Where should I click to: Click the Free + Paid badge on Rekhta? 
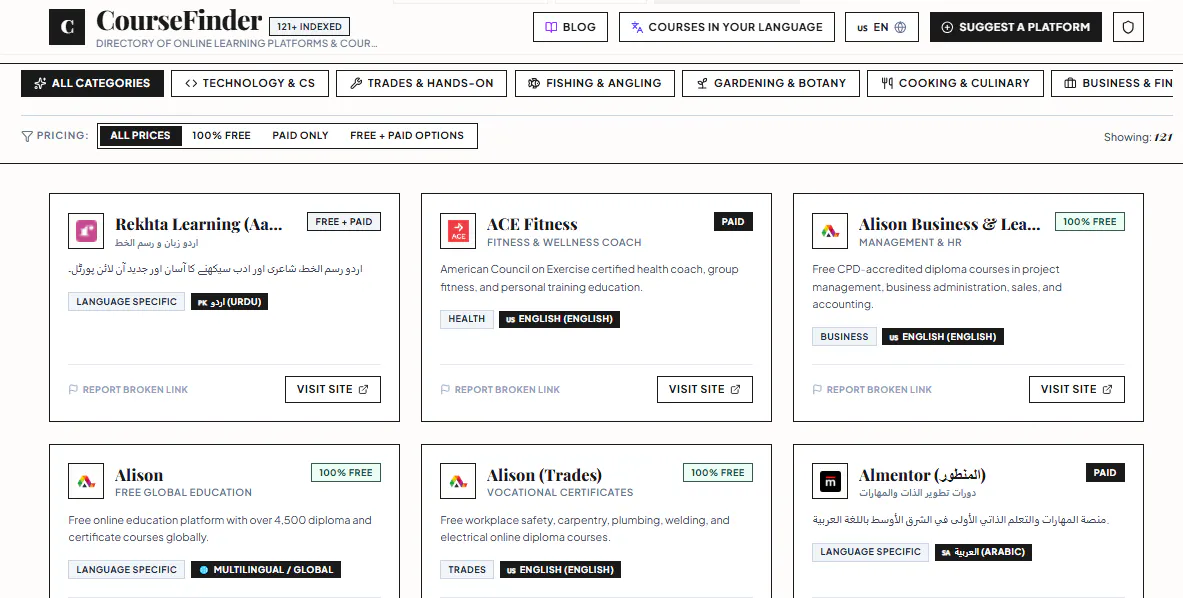point(343,222)
